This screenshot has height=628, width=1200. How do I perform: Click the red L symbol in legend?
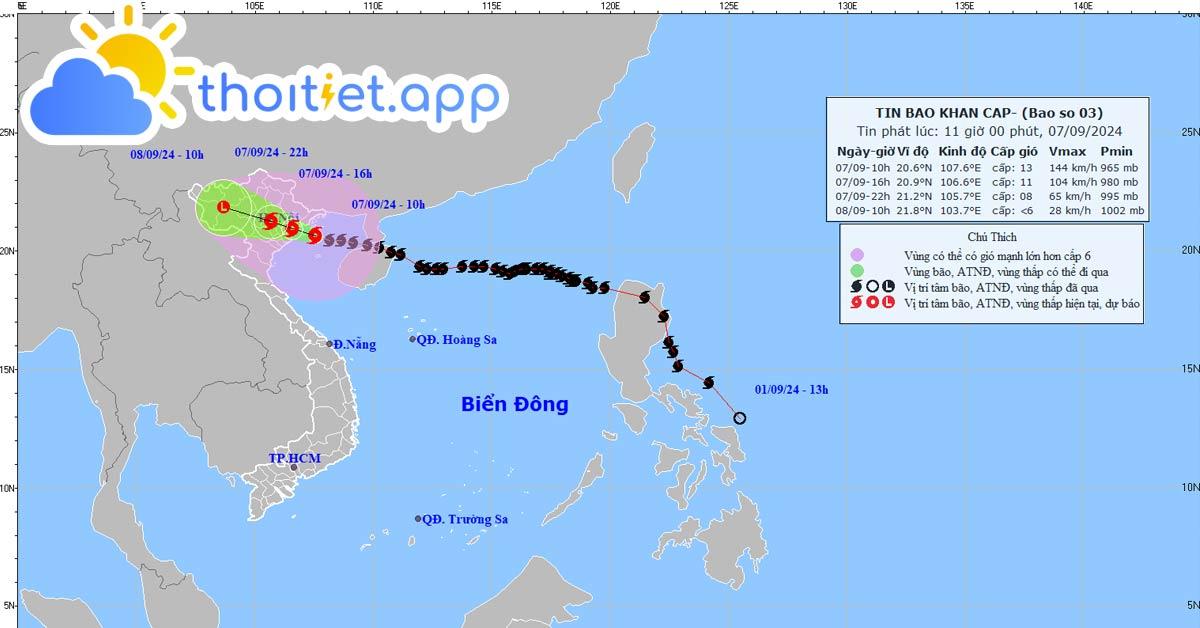coord(889,303)
